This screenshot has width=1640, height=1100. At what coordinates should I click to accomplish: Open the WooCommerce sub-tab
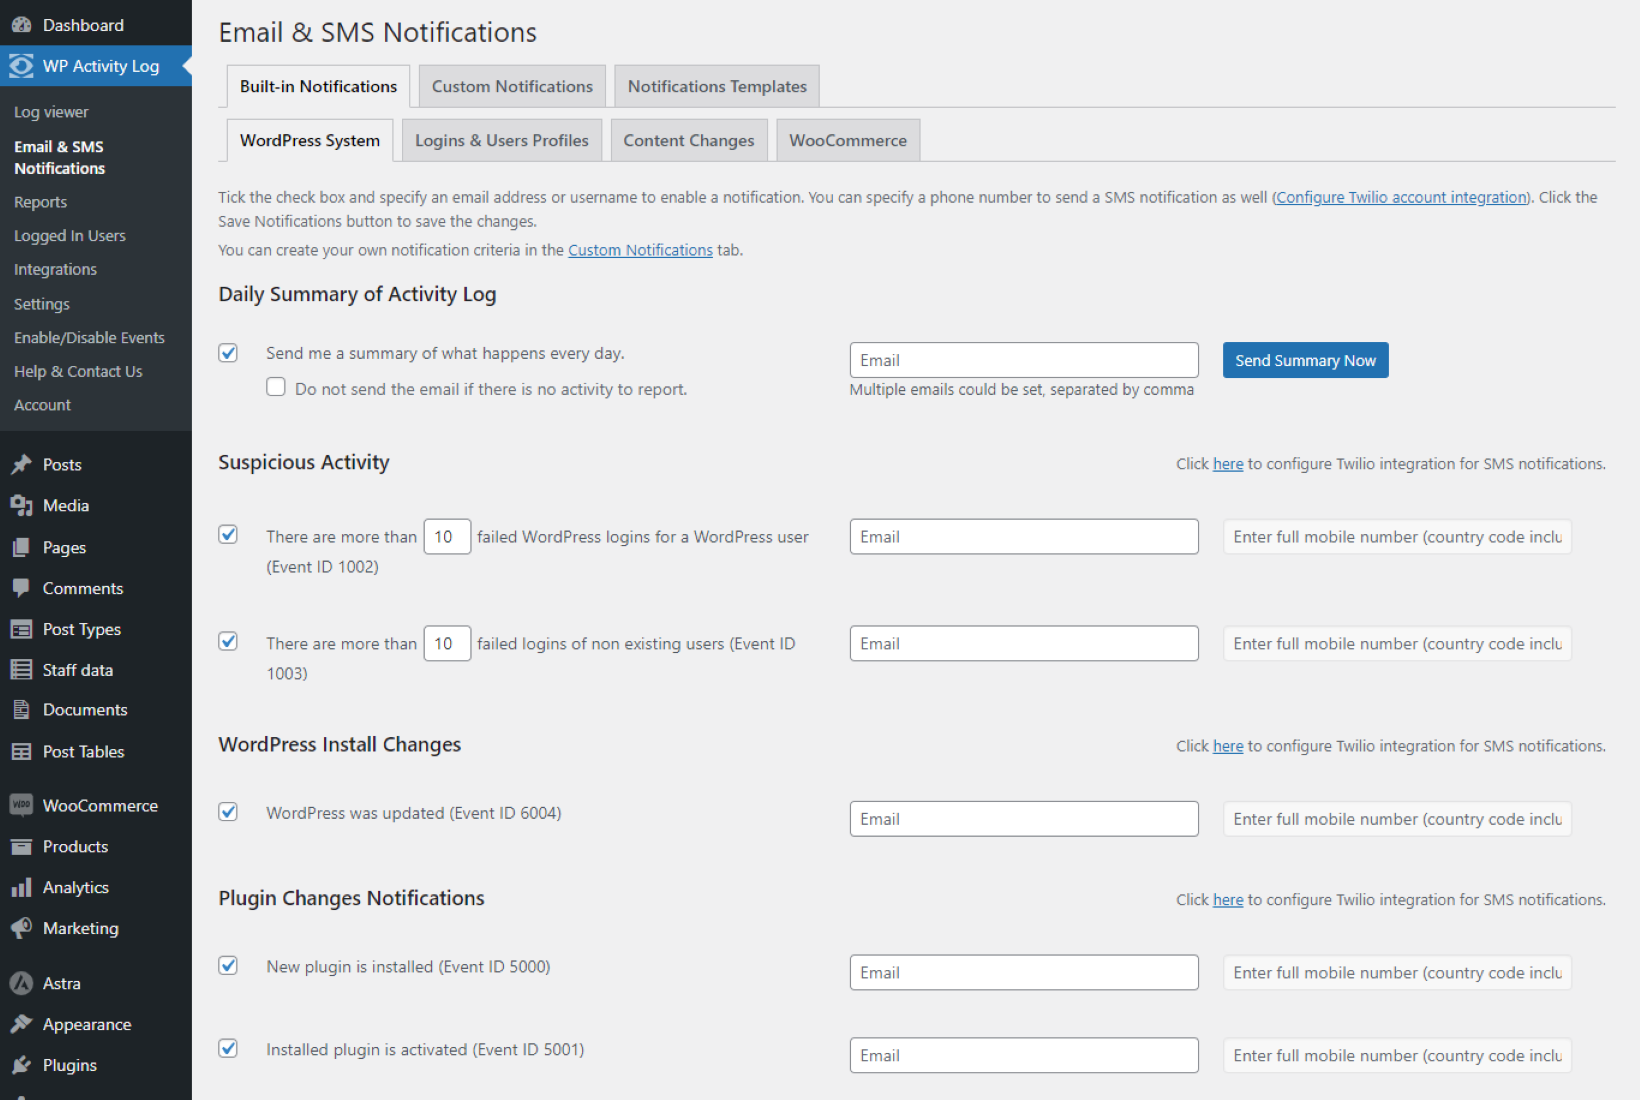click(x=848, y=141)
